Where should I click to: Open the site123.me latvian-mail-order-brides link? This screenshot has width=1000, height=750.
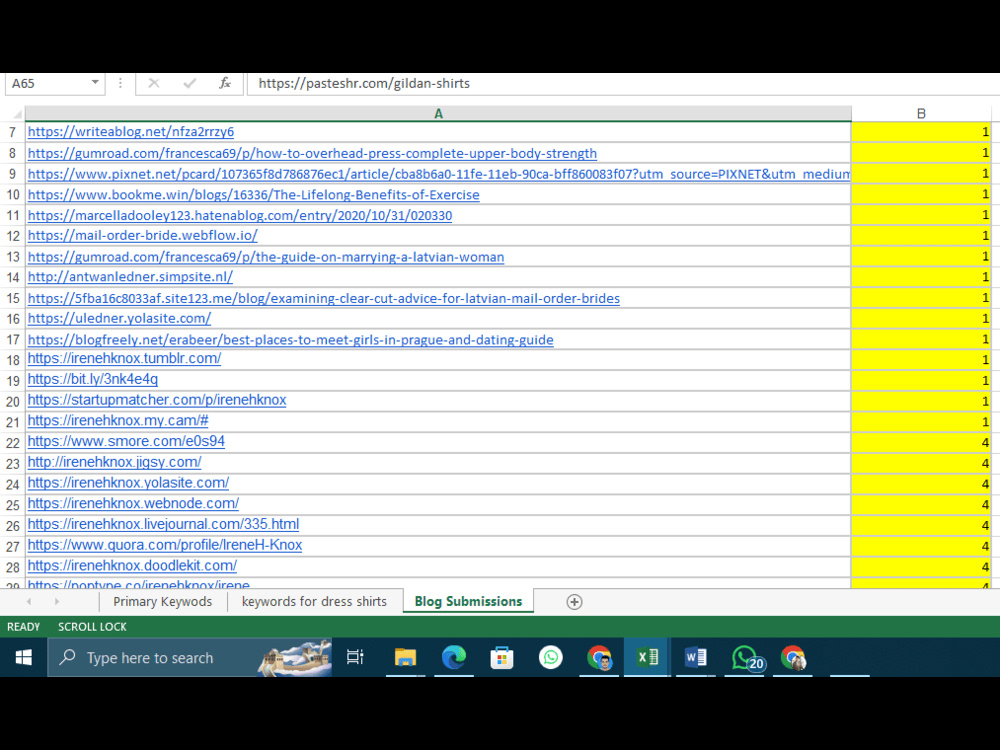(323, 298)
